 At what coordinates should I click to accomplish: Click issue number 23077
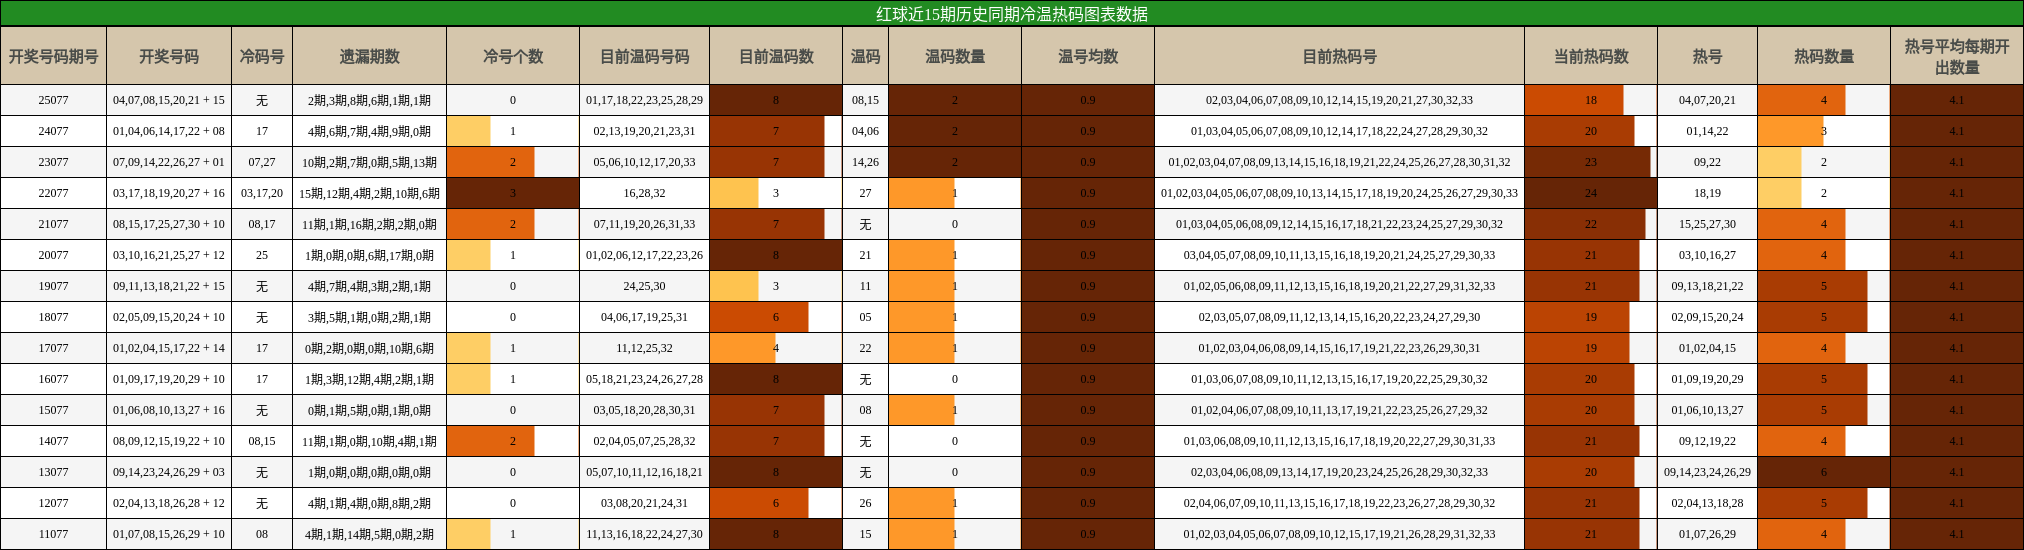pos(53,162)
